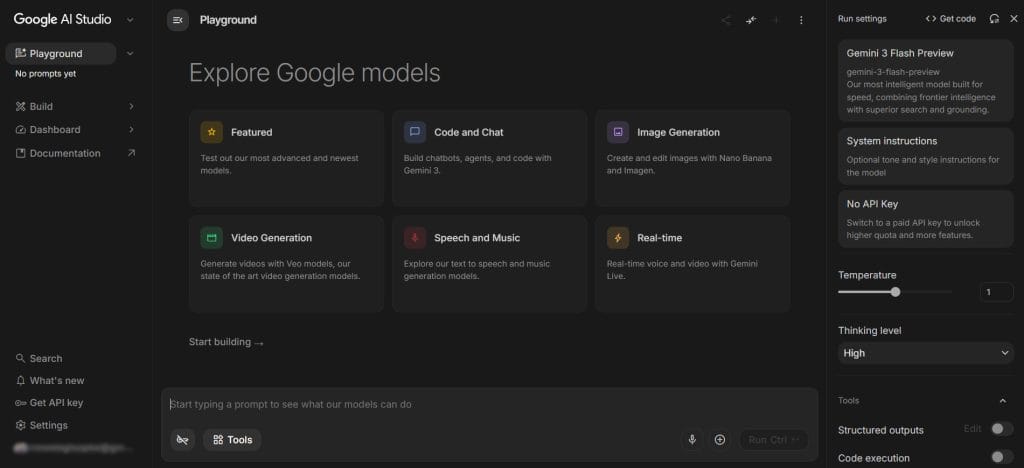1024x468 pixels.
Task: Click the reset run settings icon
Action: click(x=994, y=19)
